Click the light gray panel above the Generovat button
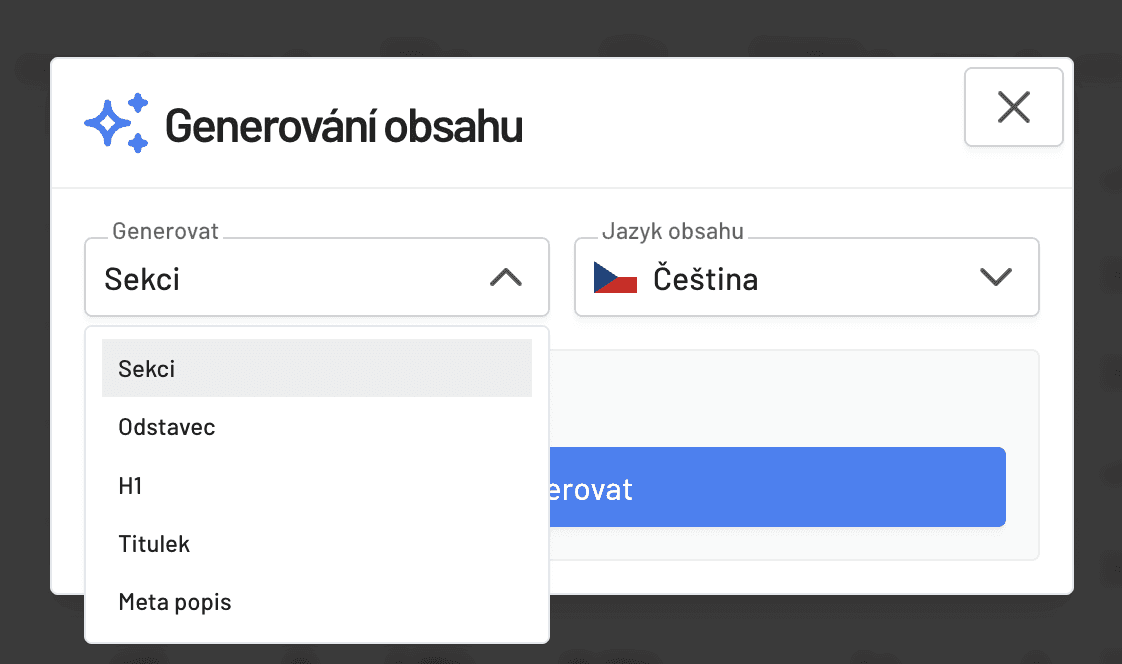The width and height of the screenshot is (1122, 664). click(794, 398)
